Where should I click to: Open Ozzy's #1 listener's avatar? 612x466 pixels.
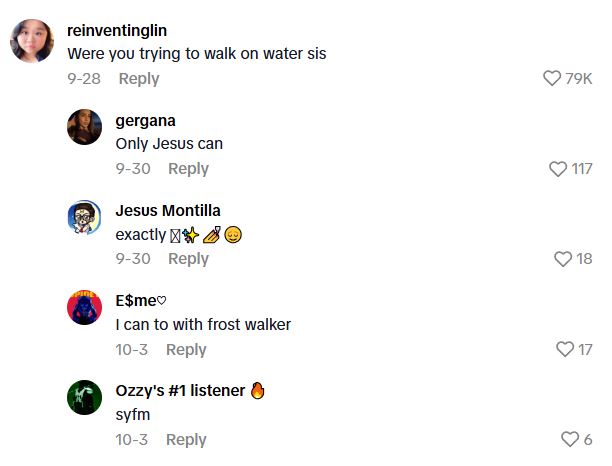click(x=84, y=397)
